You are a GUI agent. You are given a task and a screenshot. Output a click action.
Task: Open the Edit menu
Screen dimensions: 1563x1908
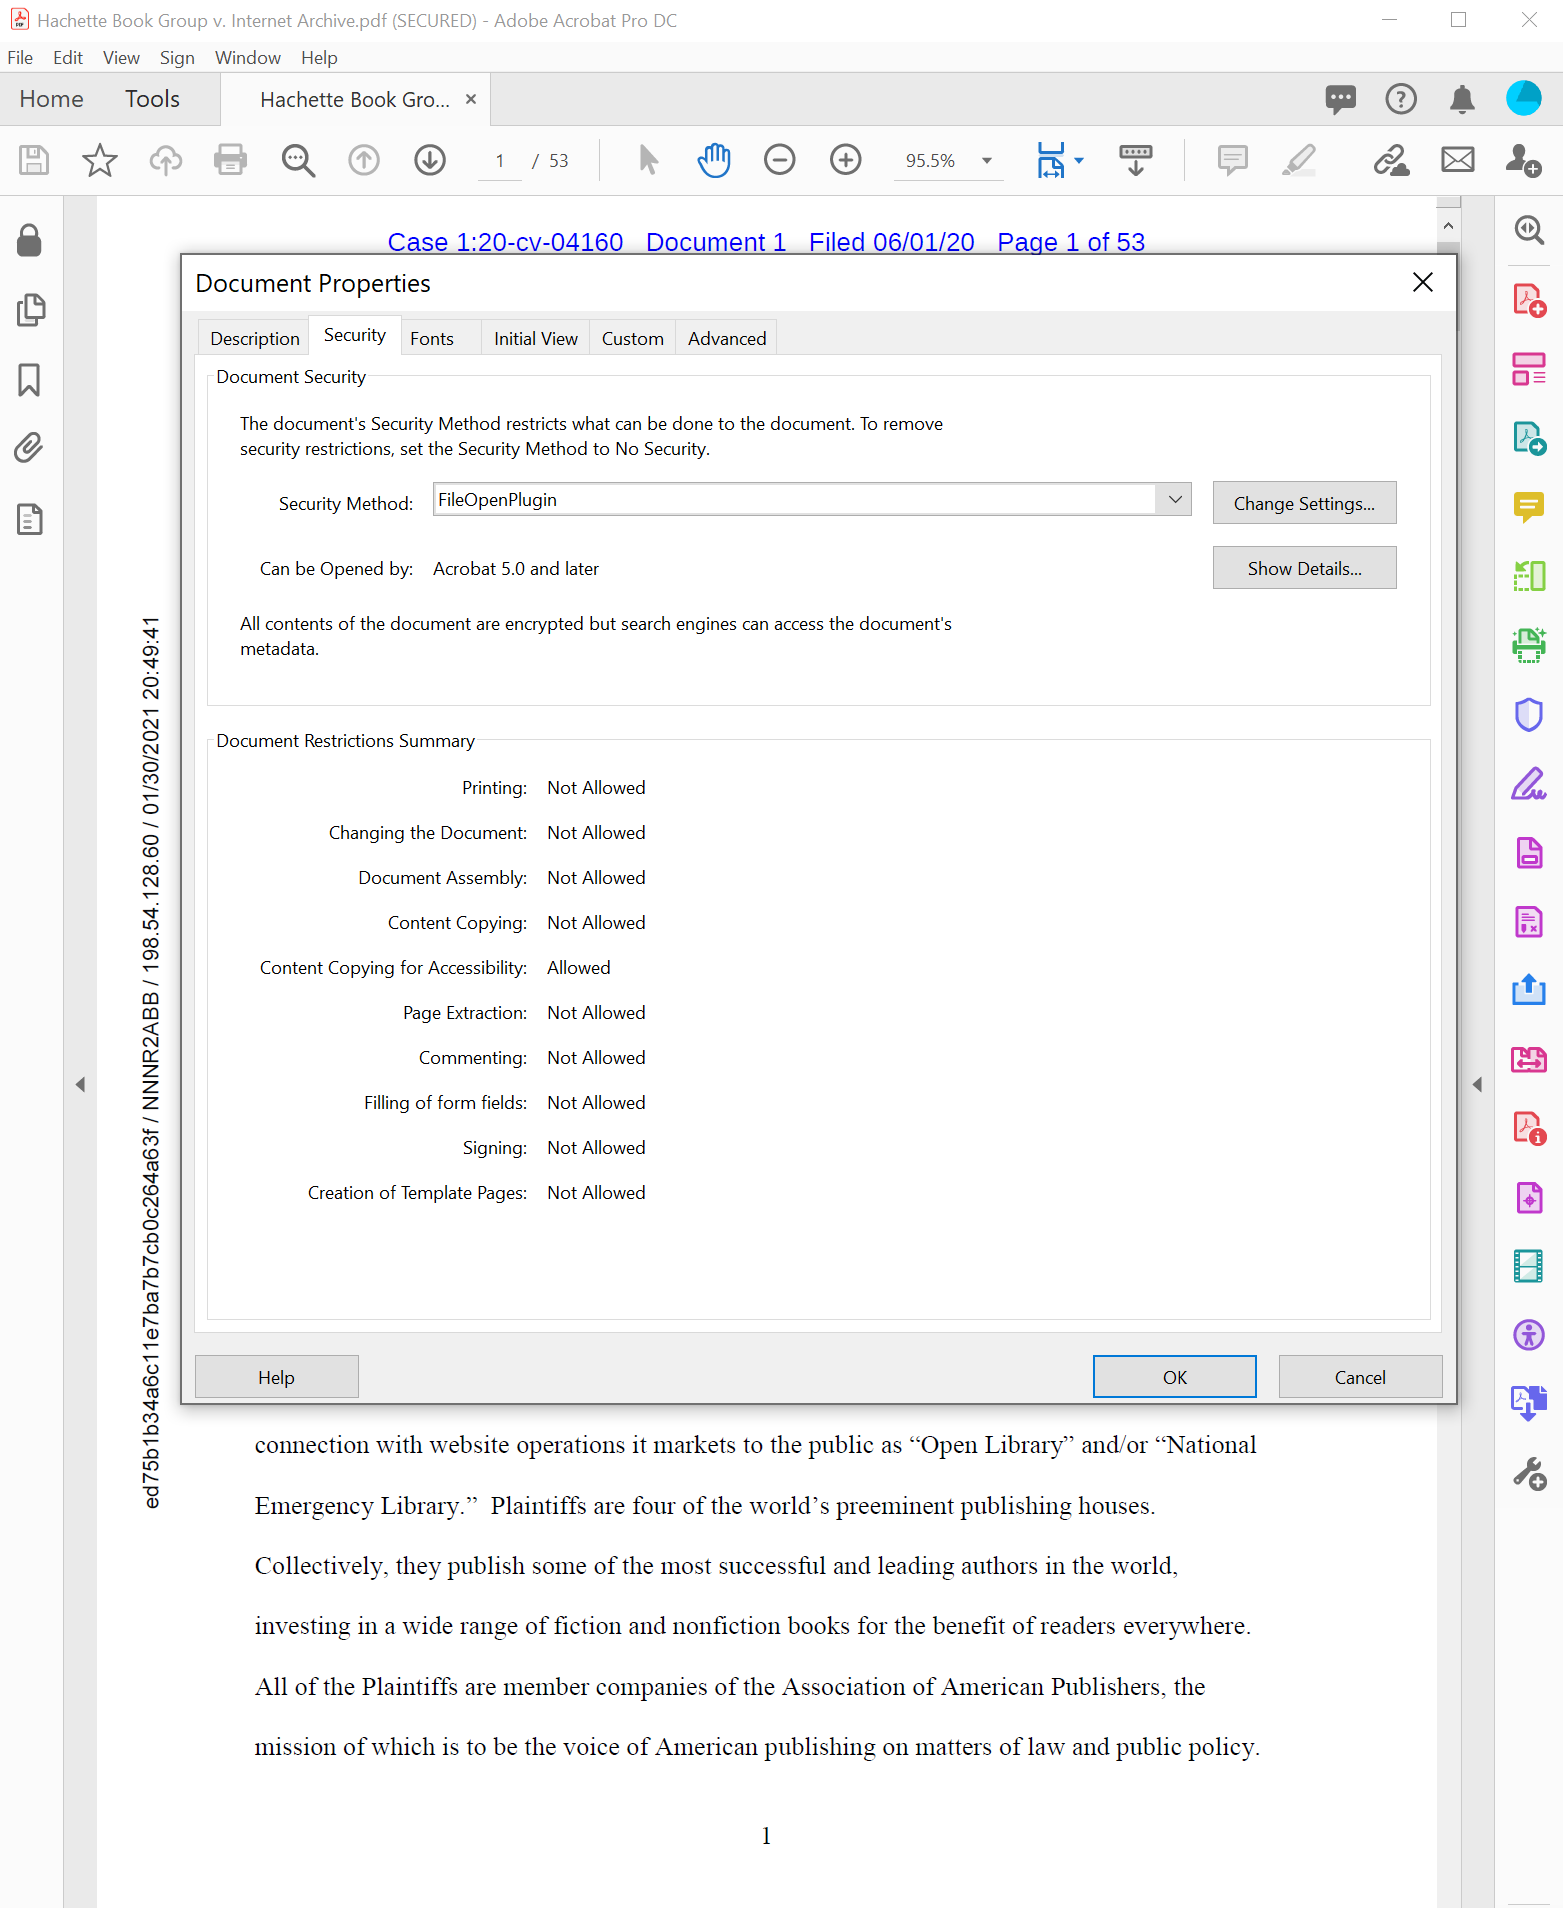(68, 57)
